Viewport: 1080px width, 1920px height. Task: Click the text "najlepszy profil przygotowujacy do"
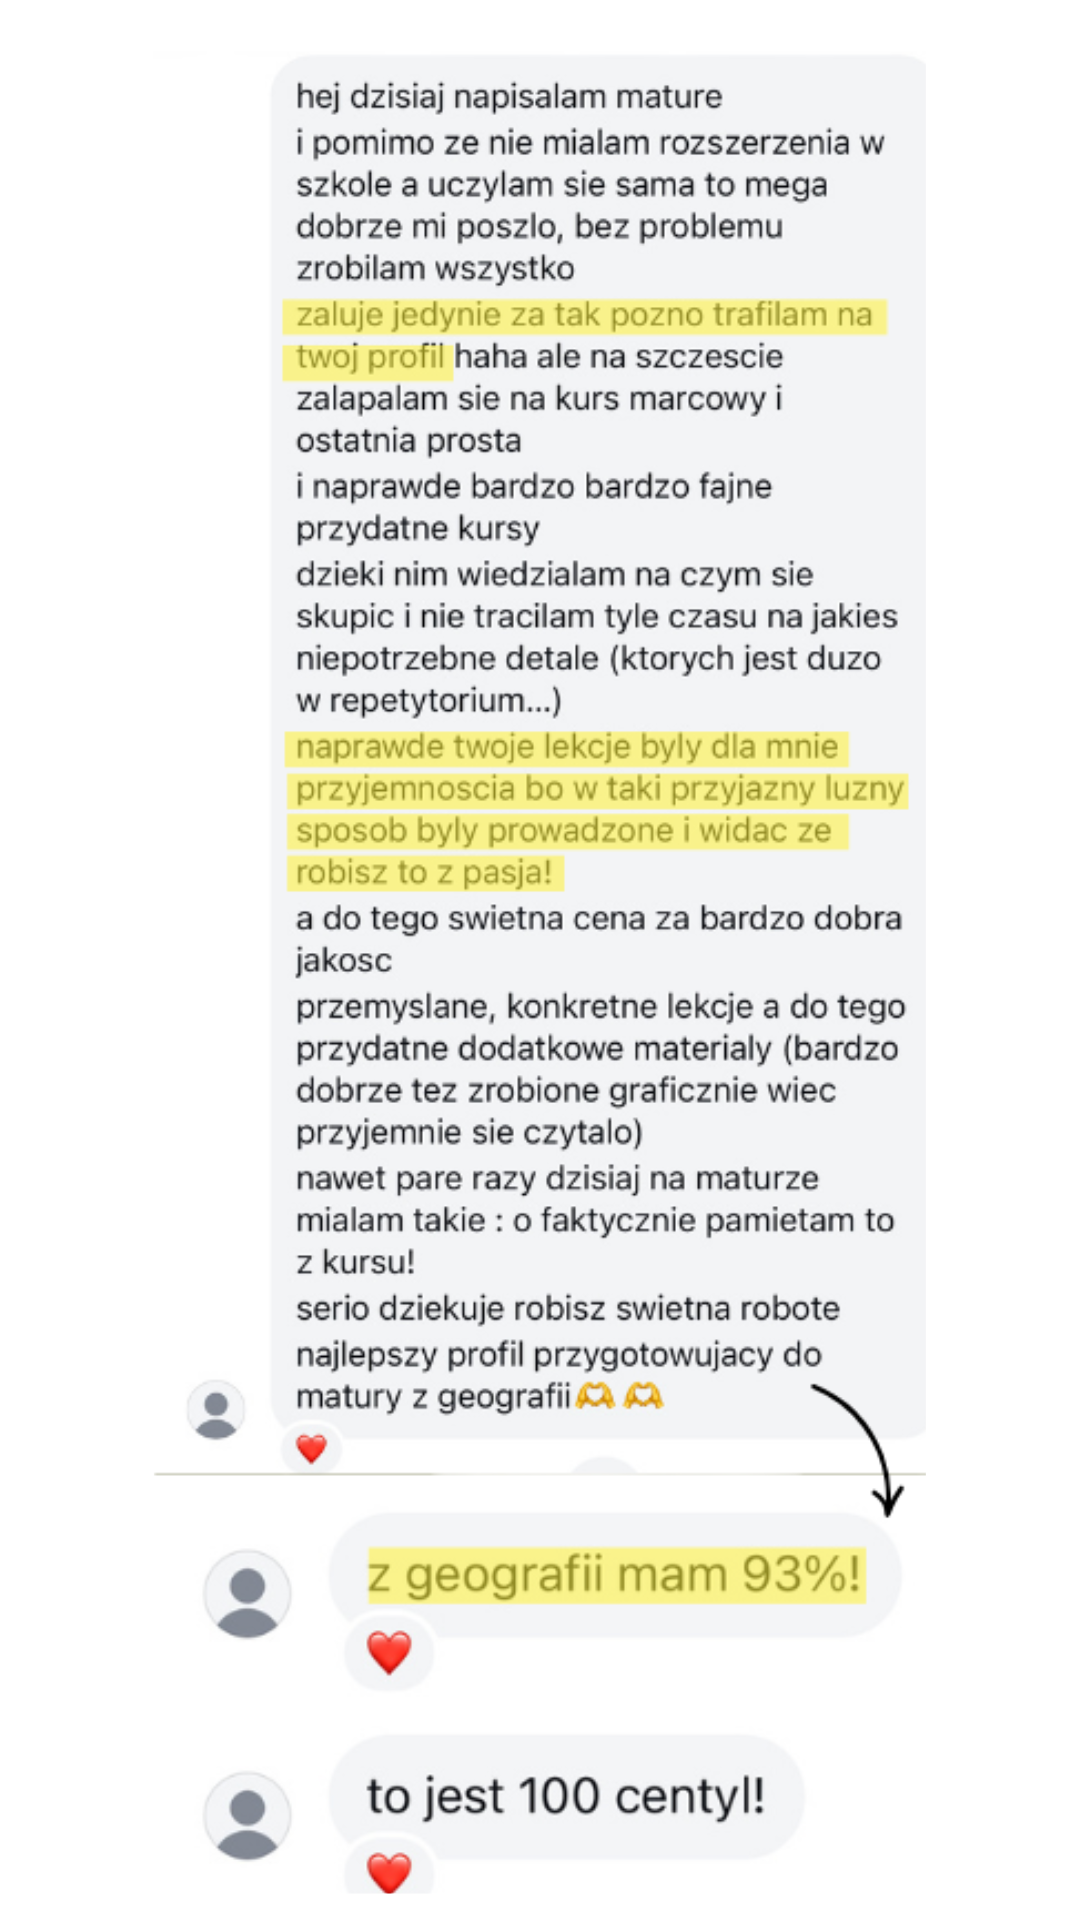point(559,1355)
